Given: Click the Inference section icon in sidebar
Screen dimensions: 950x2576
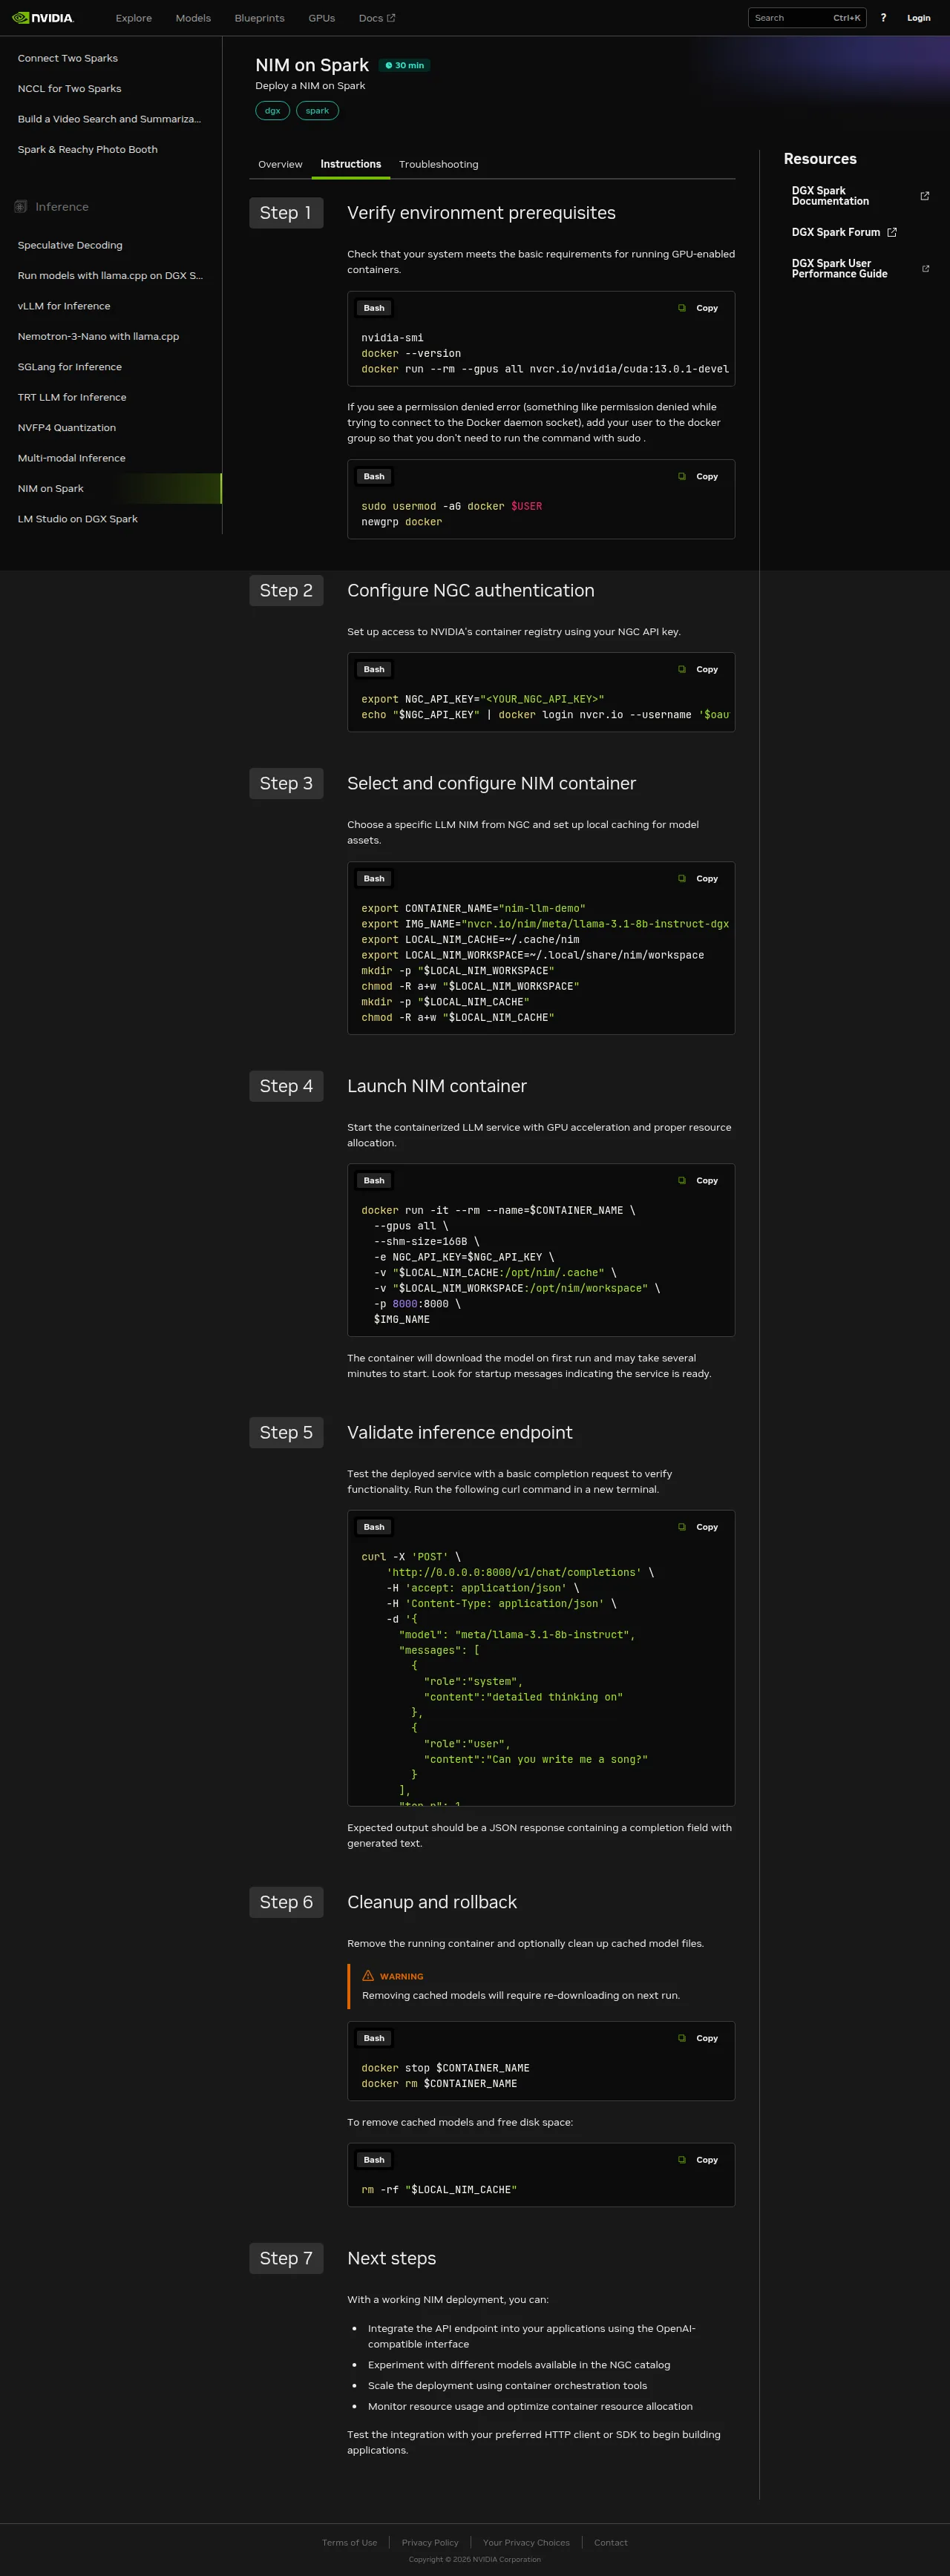Looking at the screenshot, I should (x=20, y=207).
